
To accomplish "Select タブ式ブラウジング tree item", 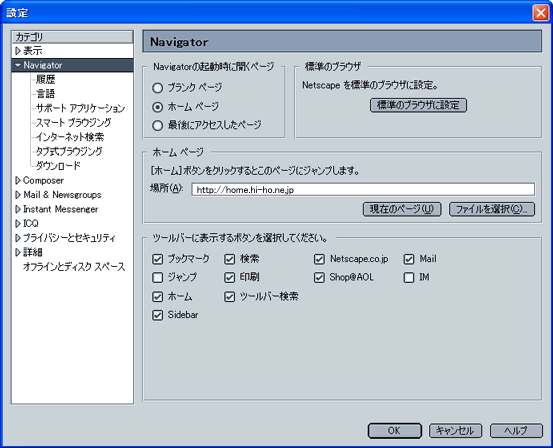I will 69,151.
